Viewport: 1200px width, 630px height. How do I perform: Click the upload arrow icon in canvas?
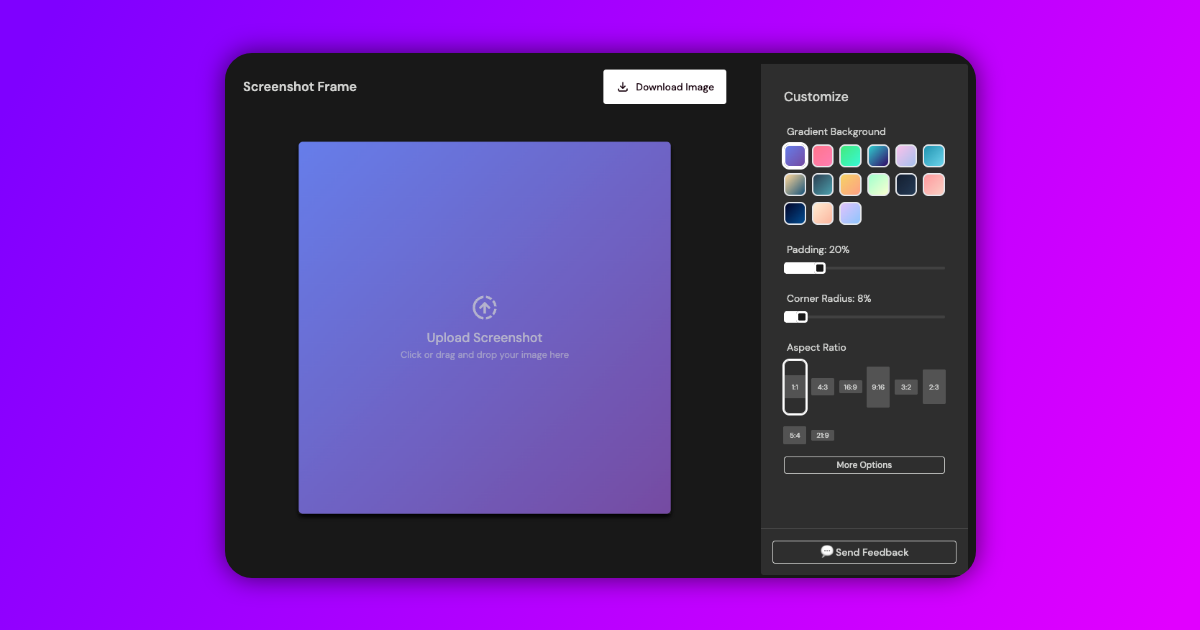tap(484, 307)
